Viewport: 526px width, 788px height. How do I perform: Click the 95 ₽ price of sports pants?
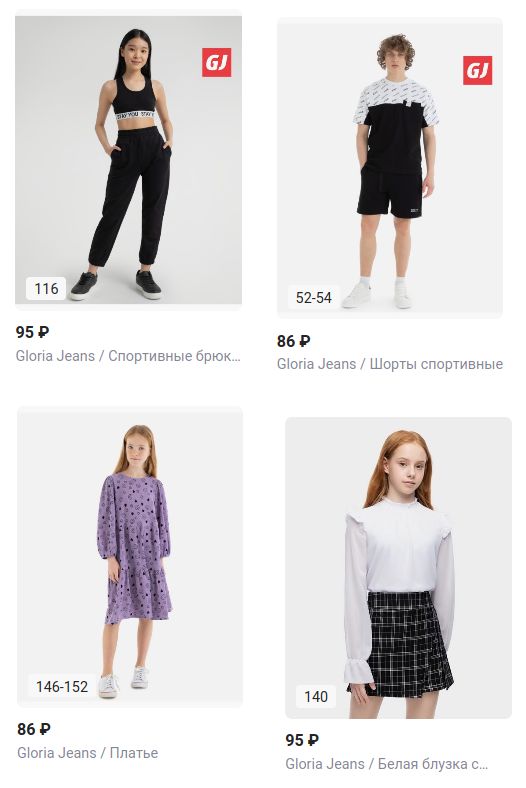pos(32,332)
